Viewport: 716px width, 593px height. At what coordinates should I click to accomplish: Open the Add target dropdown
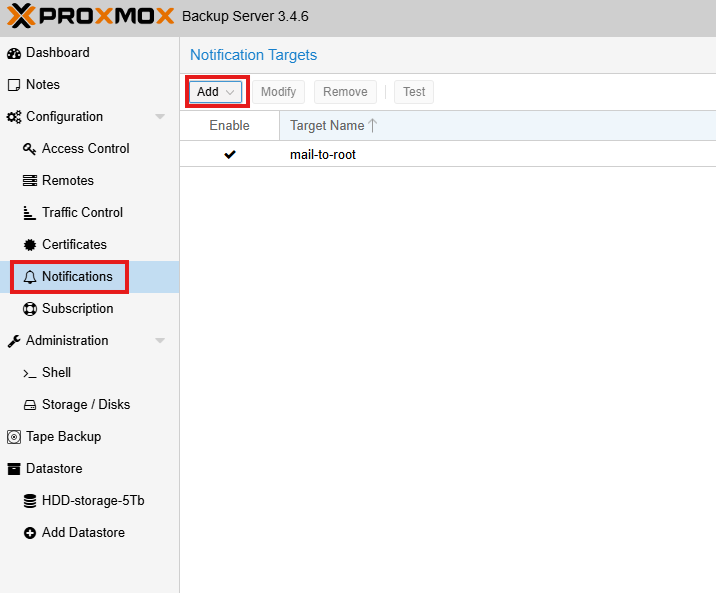(216, 92)
